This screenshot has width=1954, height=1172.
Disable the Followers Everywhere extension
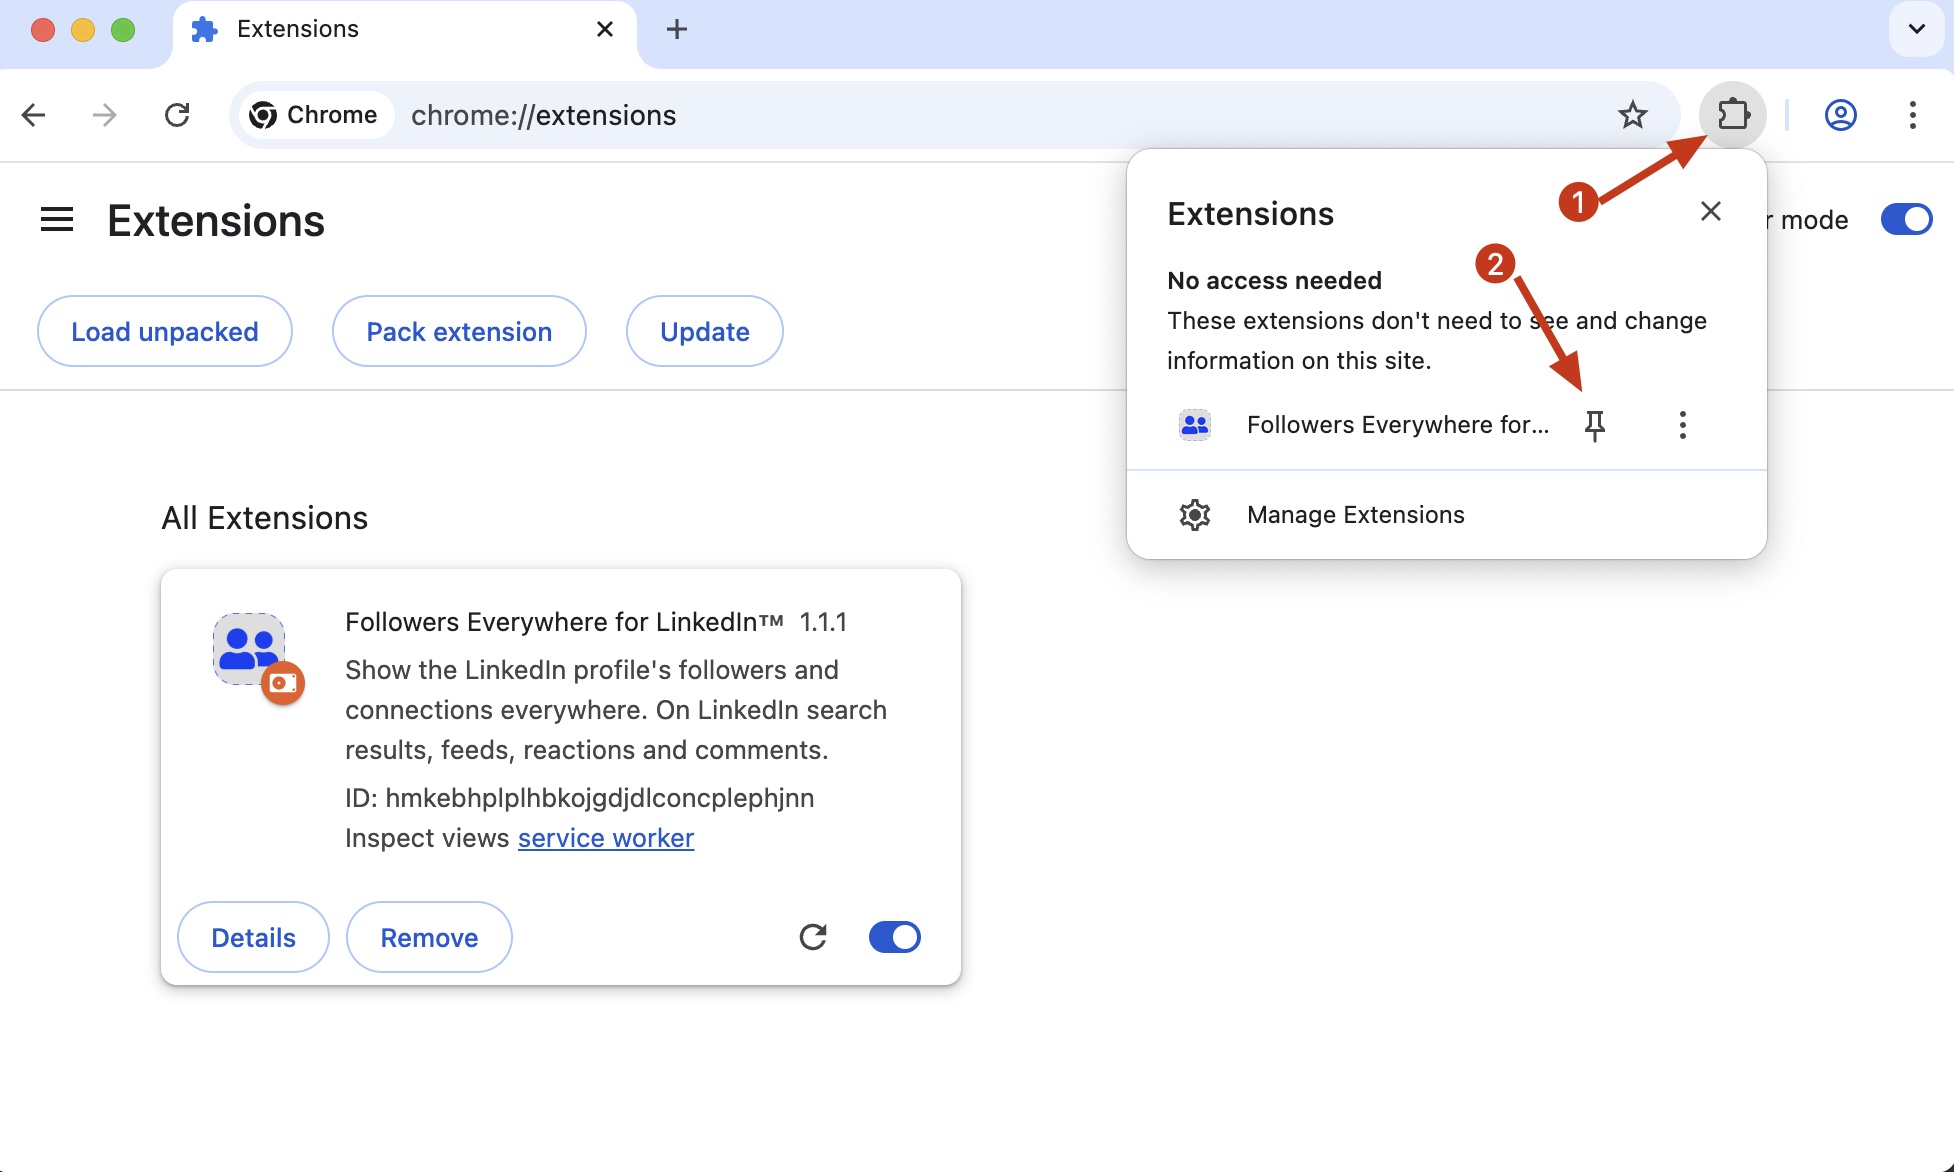(893, 937)
